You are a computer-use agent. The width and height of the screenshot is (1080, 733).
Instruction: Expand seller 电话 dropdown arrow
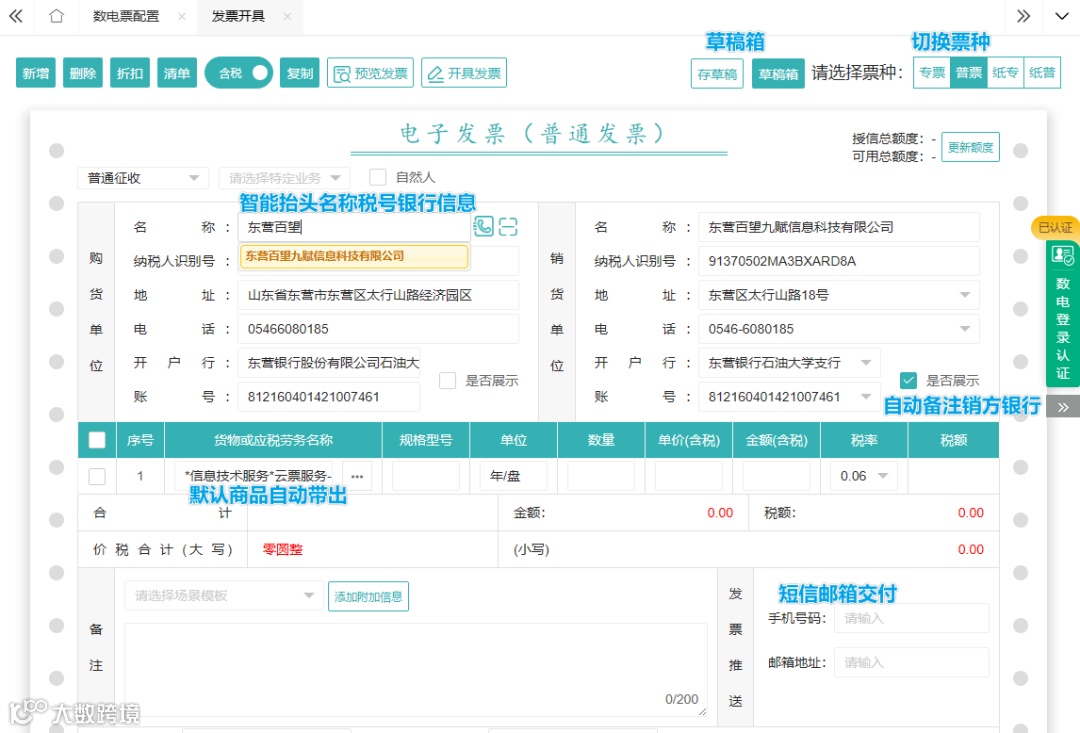click(x=964, y=329)
